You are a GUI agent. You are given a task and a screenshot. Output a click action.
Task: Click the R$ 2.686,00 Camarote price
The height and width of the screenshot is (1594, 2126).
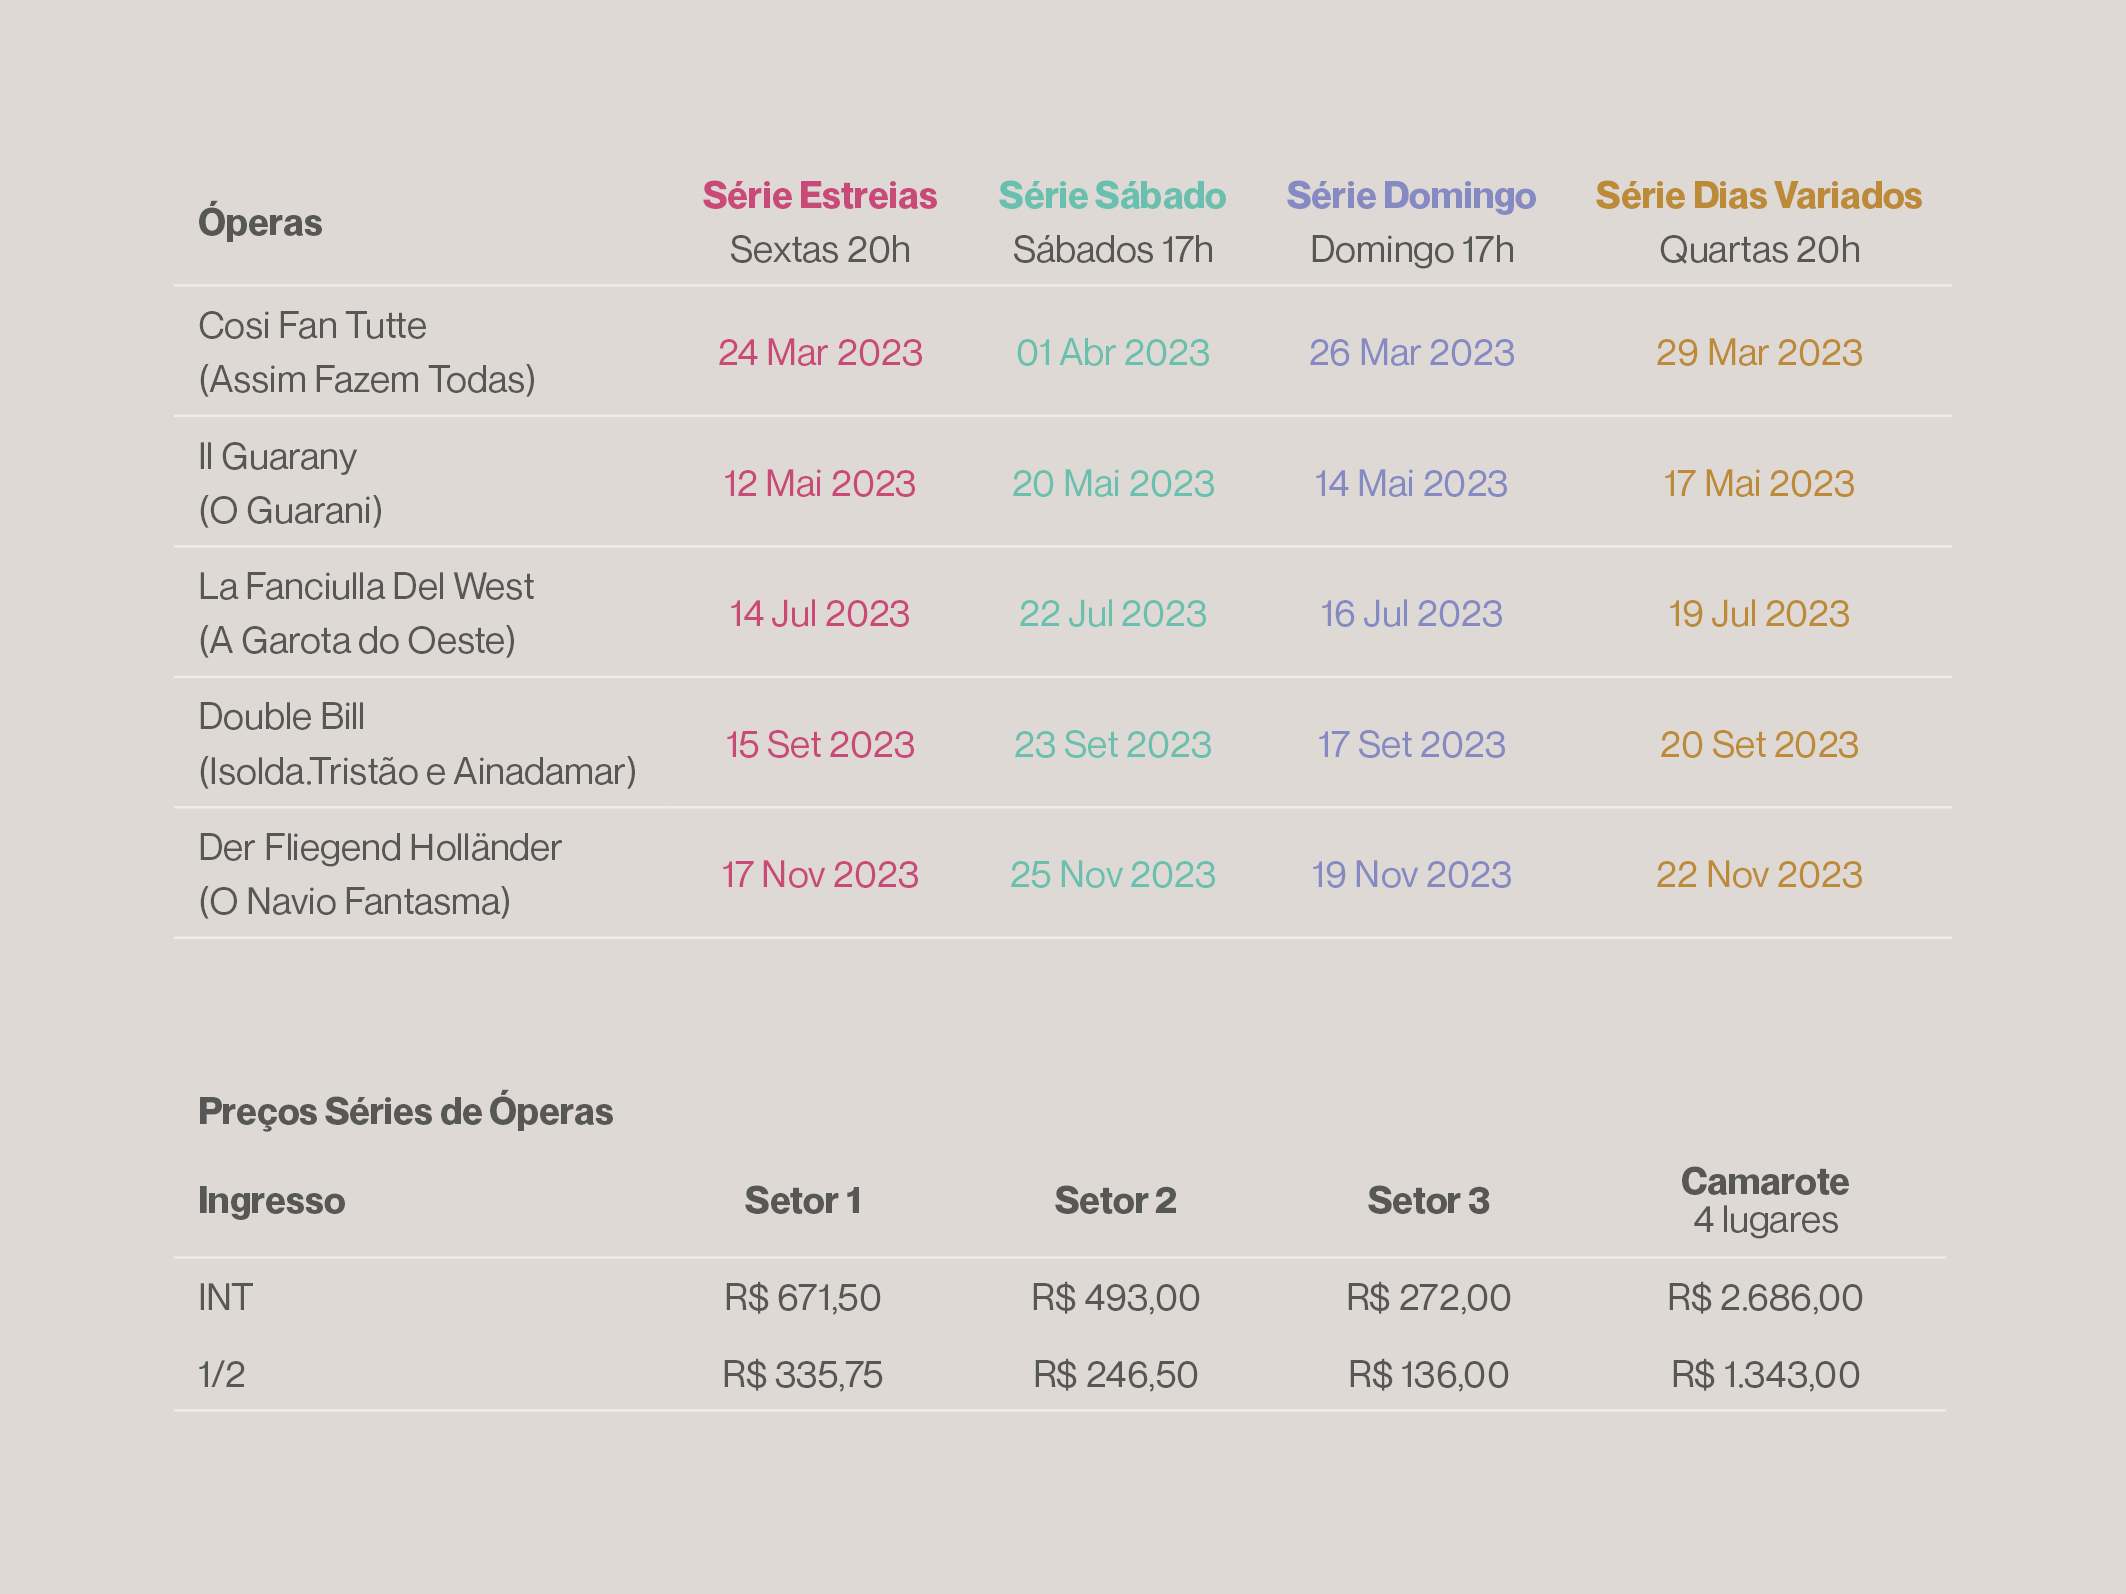point(1764,1298)
